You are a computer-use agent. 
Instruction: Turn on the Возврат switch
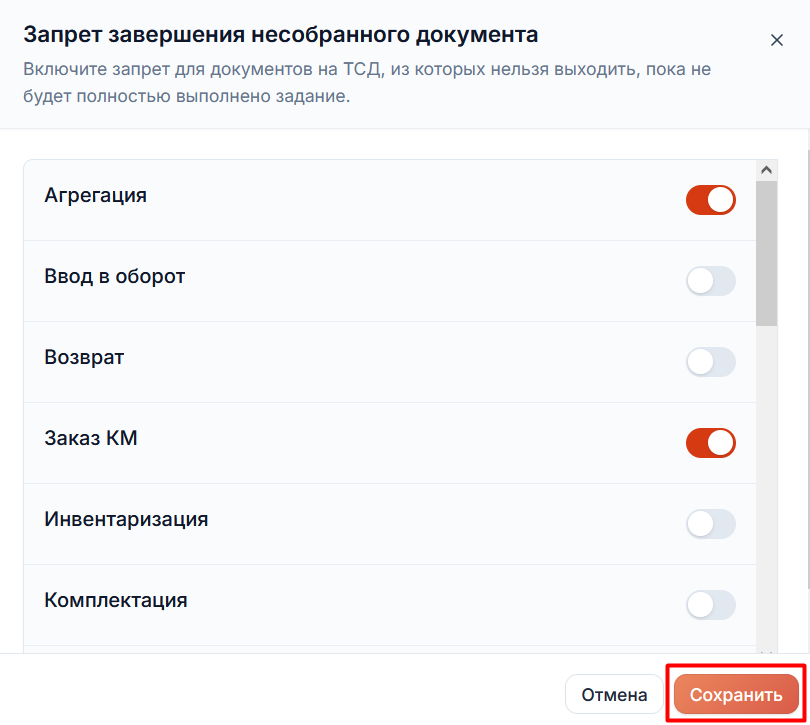point(711,362)
